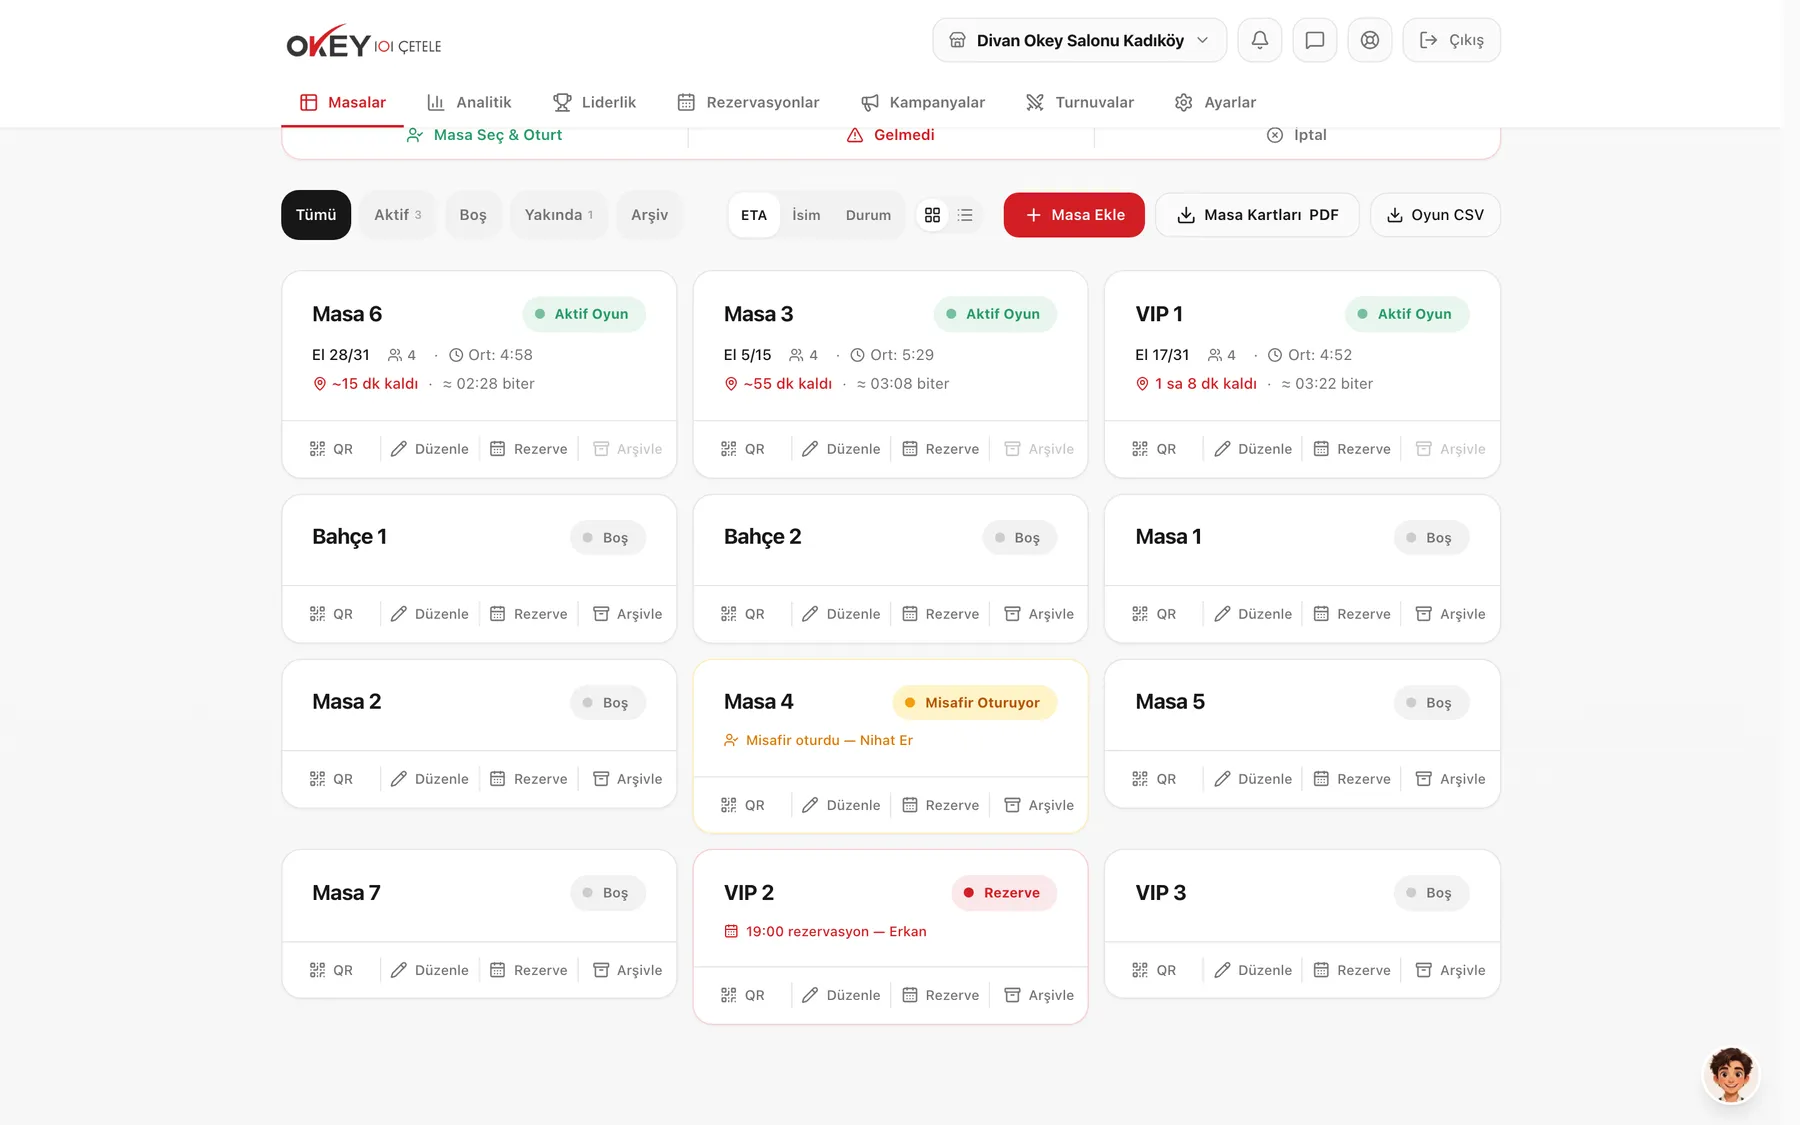Edit Masa 2 with Düzenle
1800x1125 pixels.
(x=429, y=779)
